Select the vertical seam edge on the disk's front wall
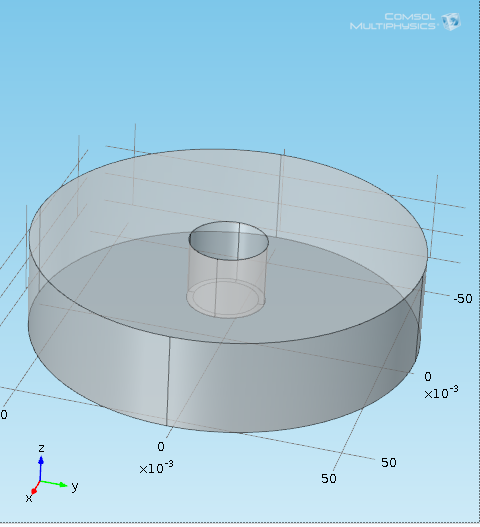 pos(168,381)
